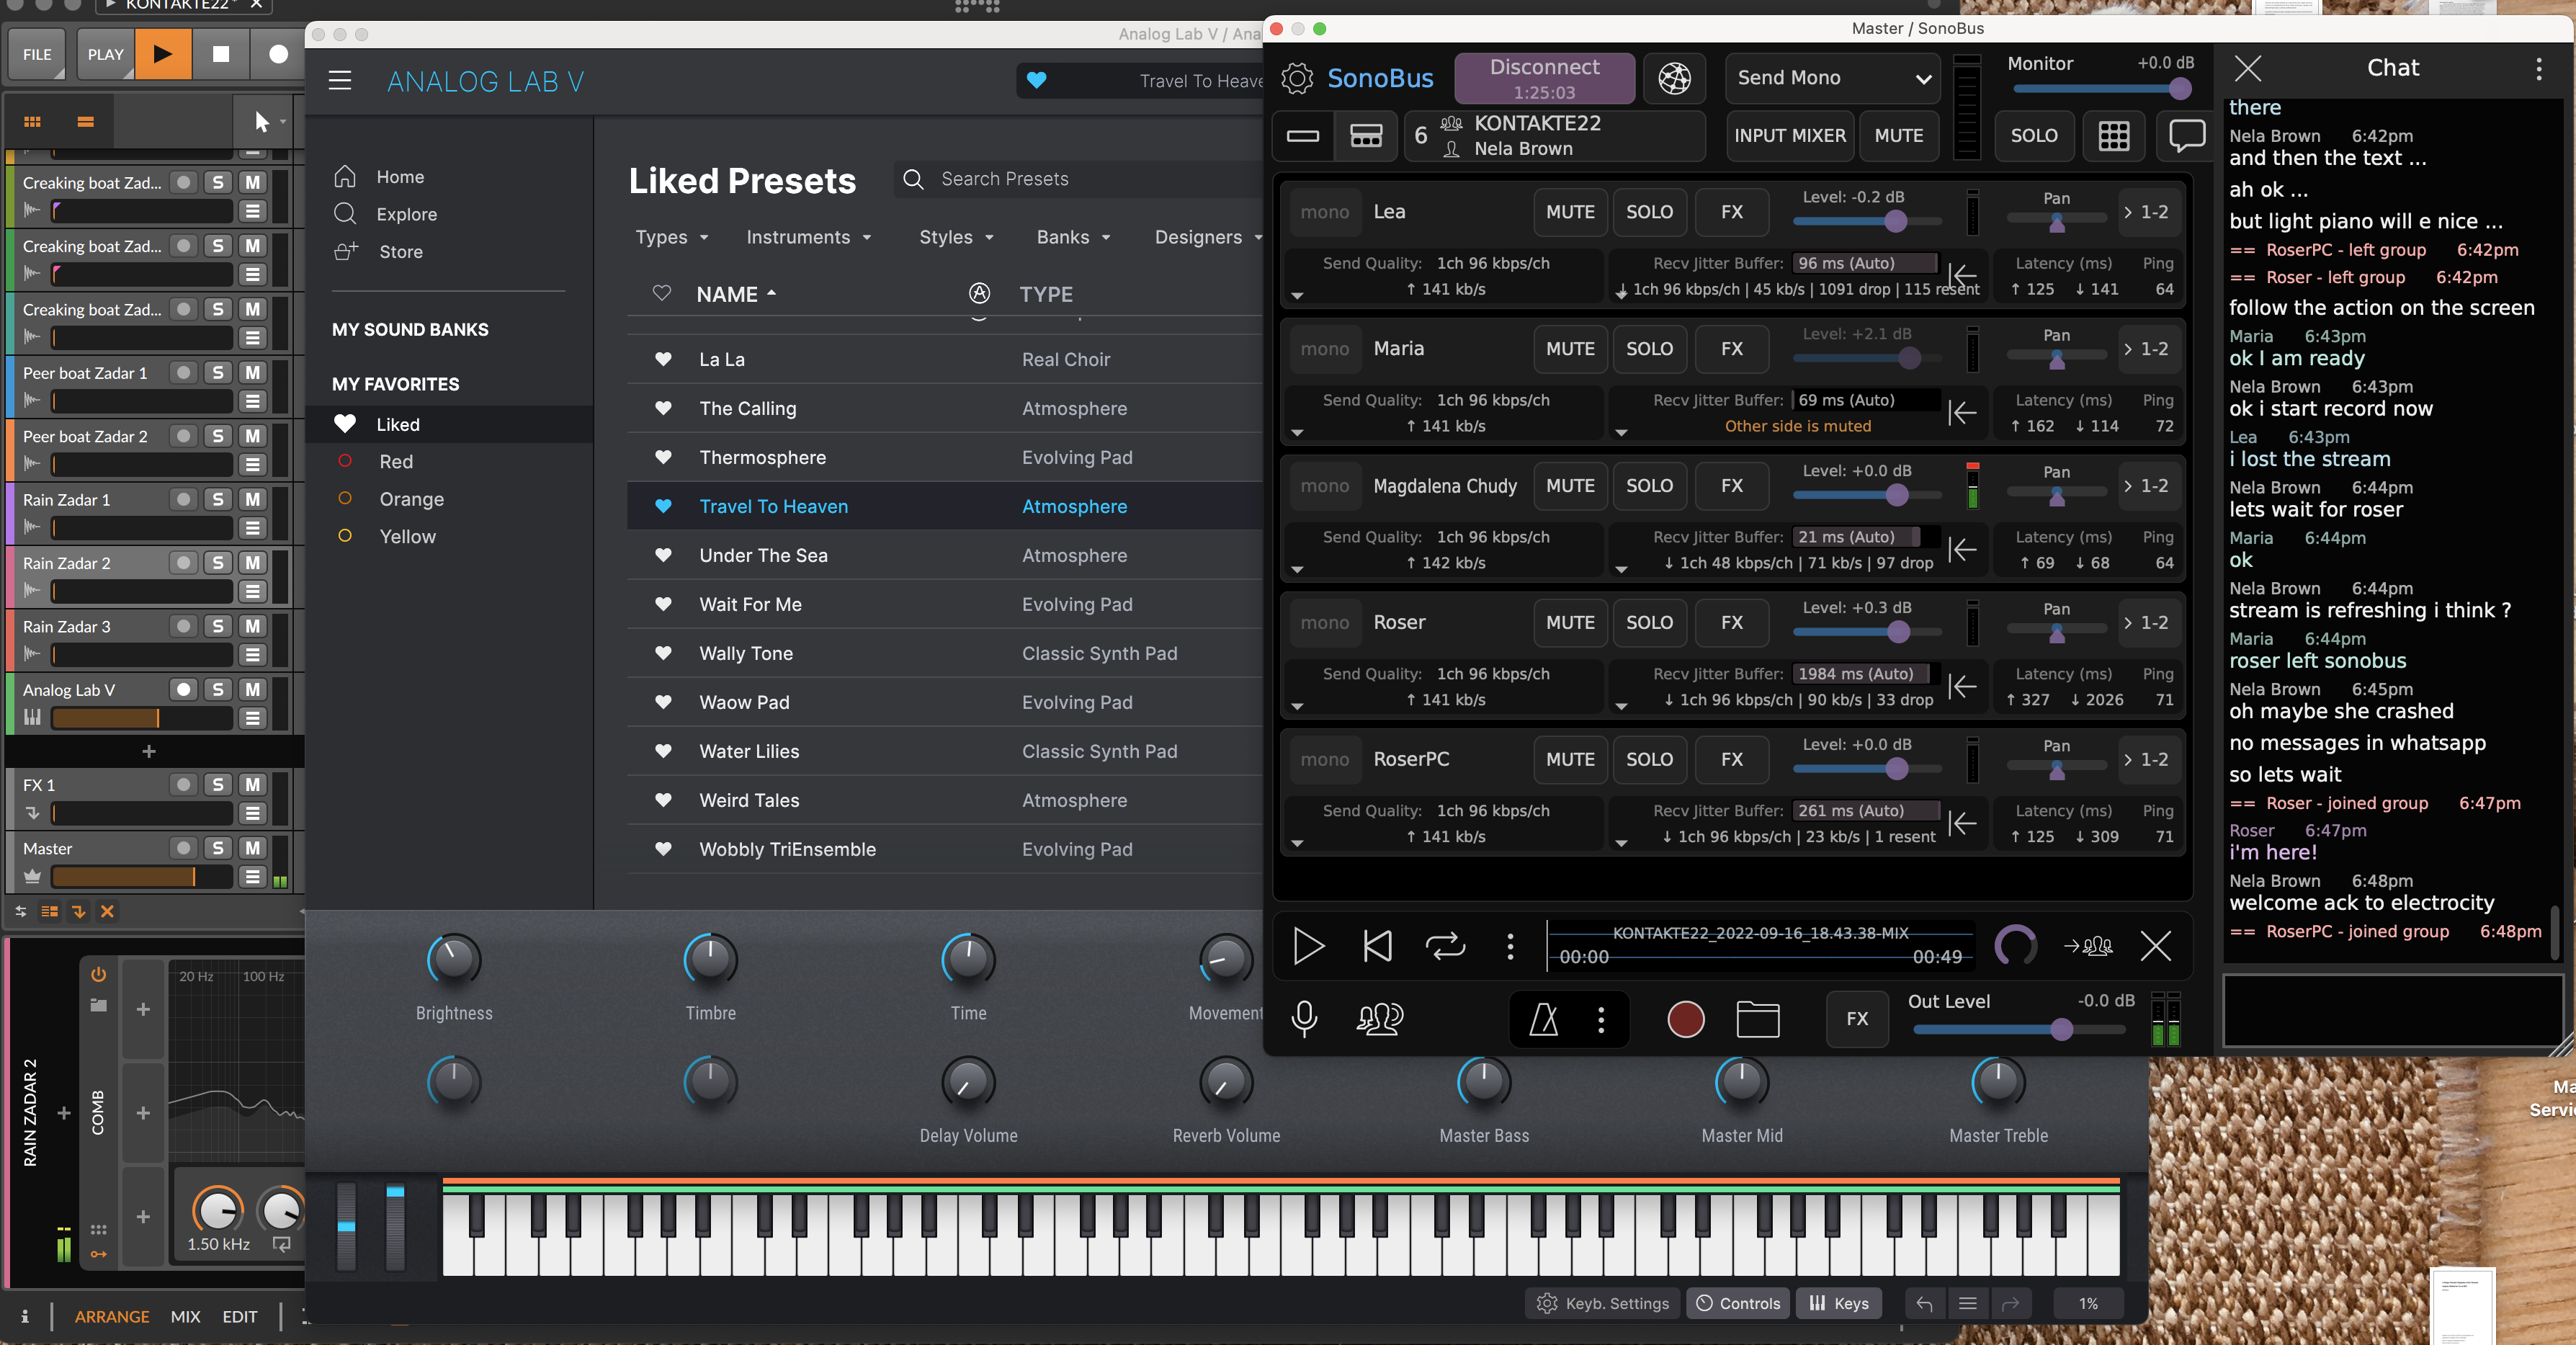
Task: Open the Send Mono dropdown
Action: pos(1832,78)
